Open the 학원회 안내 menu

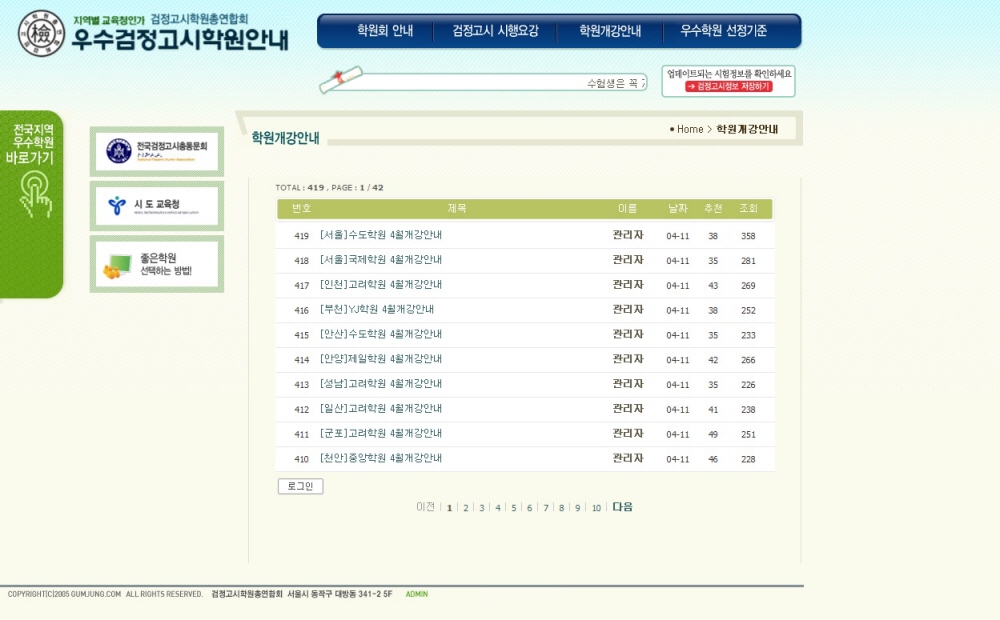(385, 31)
